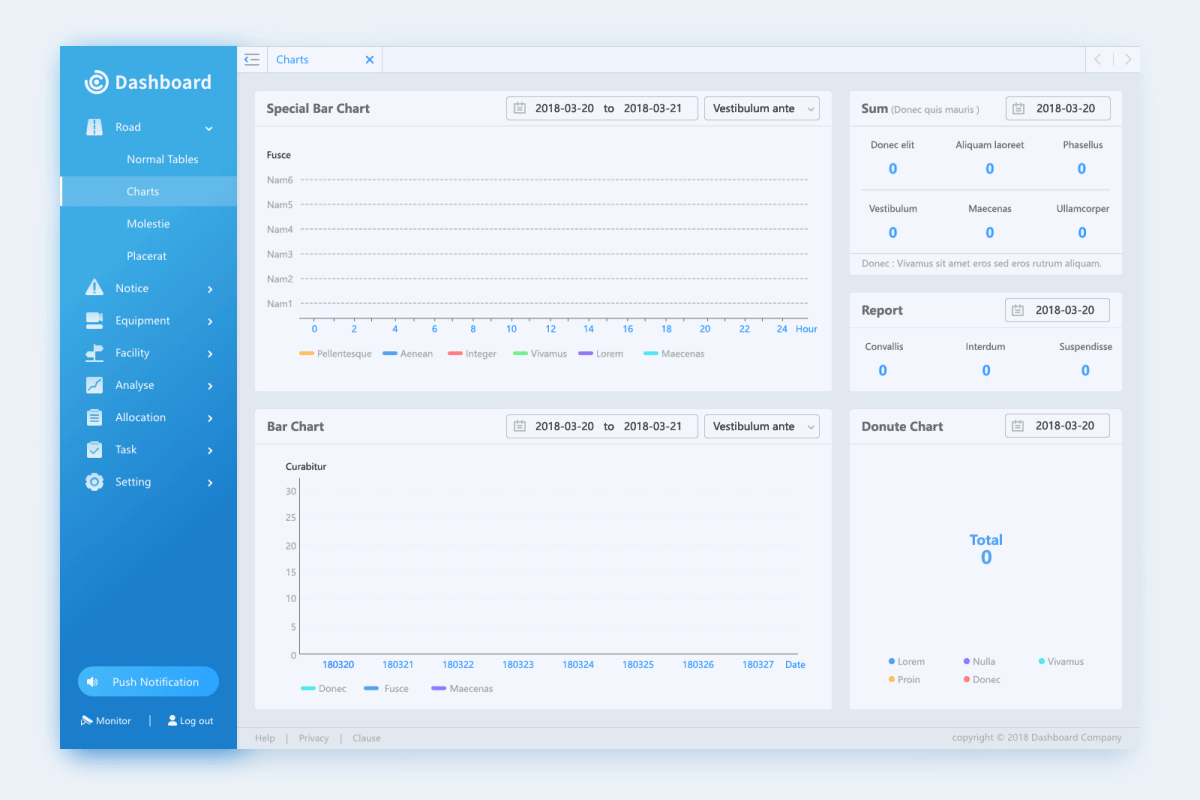This screenshot has height=800, width=1200.
Task: Expand the Task sidebar item chevron
Action: pos(209,449)
